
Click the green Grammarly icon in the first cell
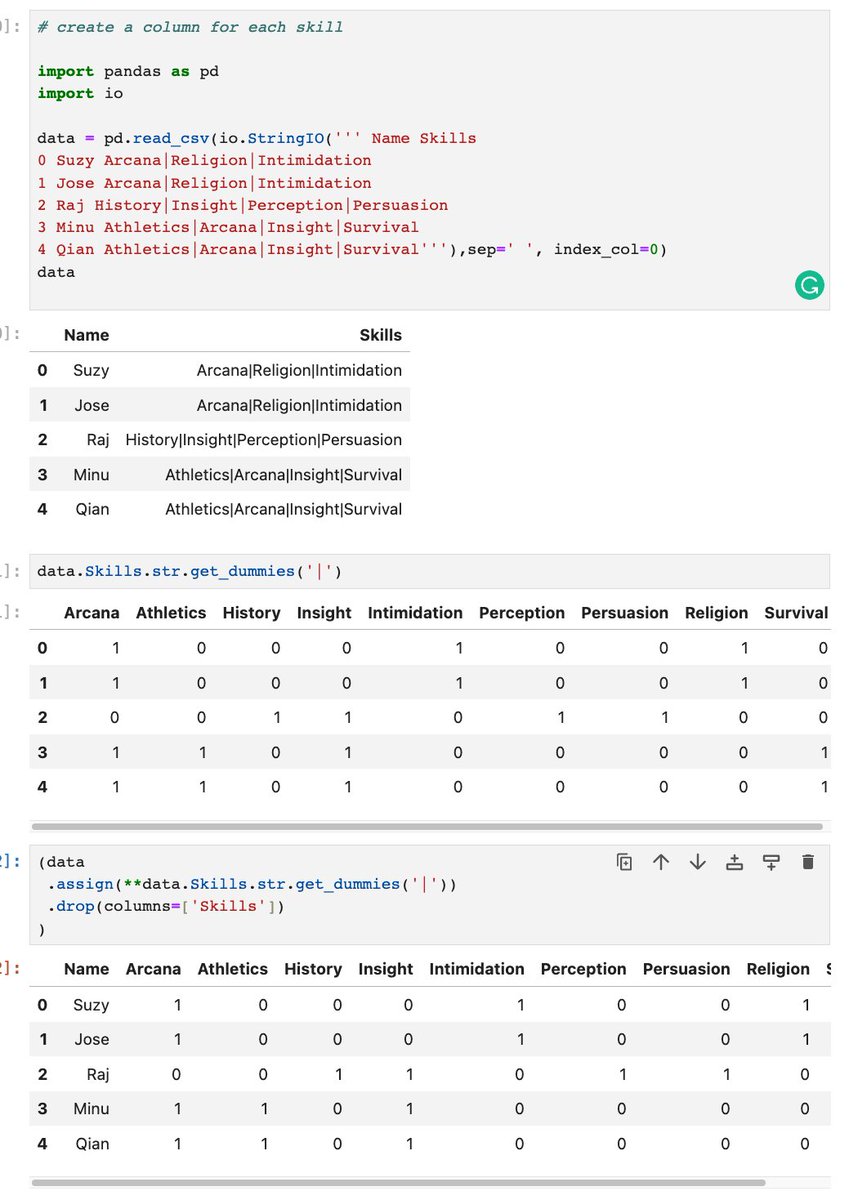tap(809, 286)
